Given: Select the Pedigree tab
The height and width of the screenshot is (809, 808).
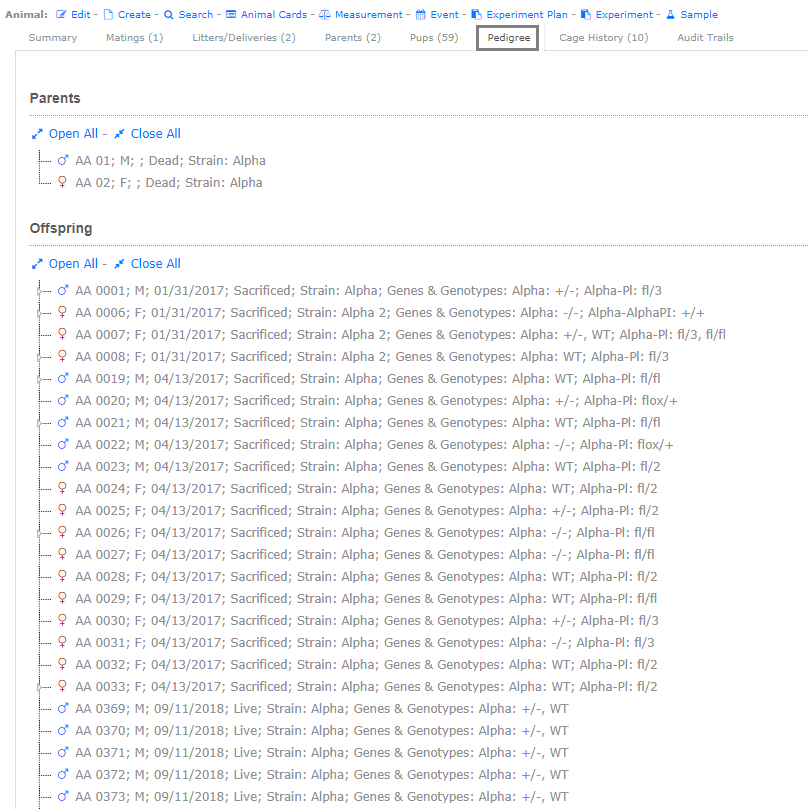Looking at the screenshot, I should coord(508,38).
